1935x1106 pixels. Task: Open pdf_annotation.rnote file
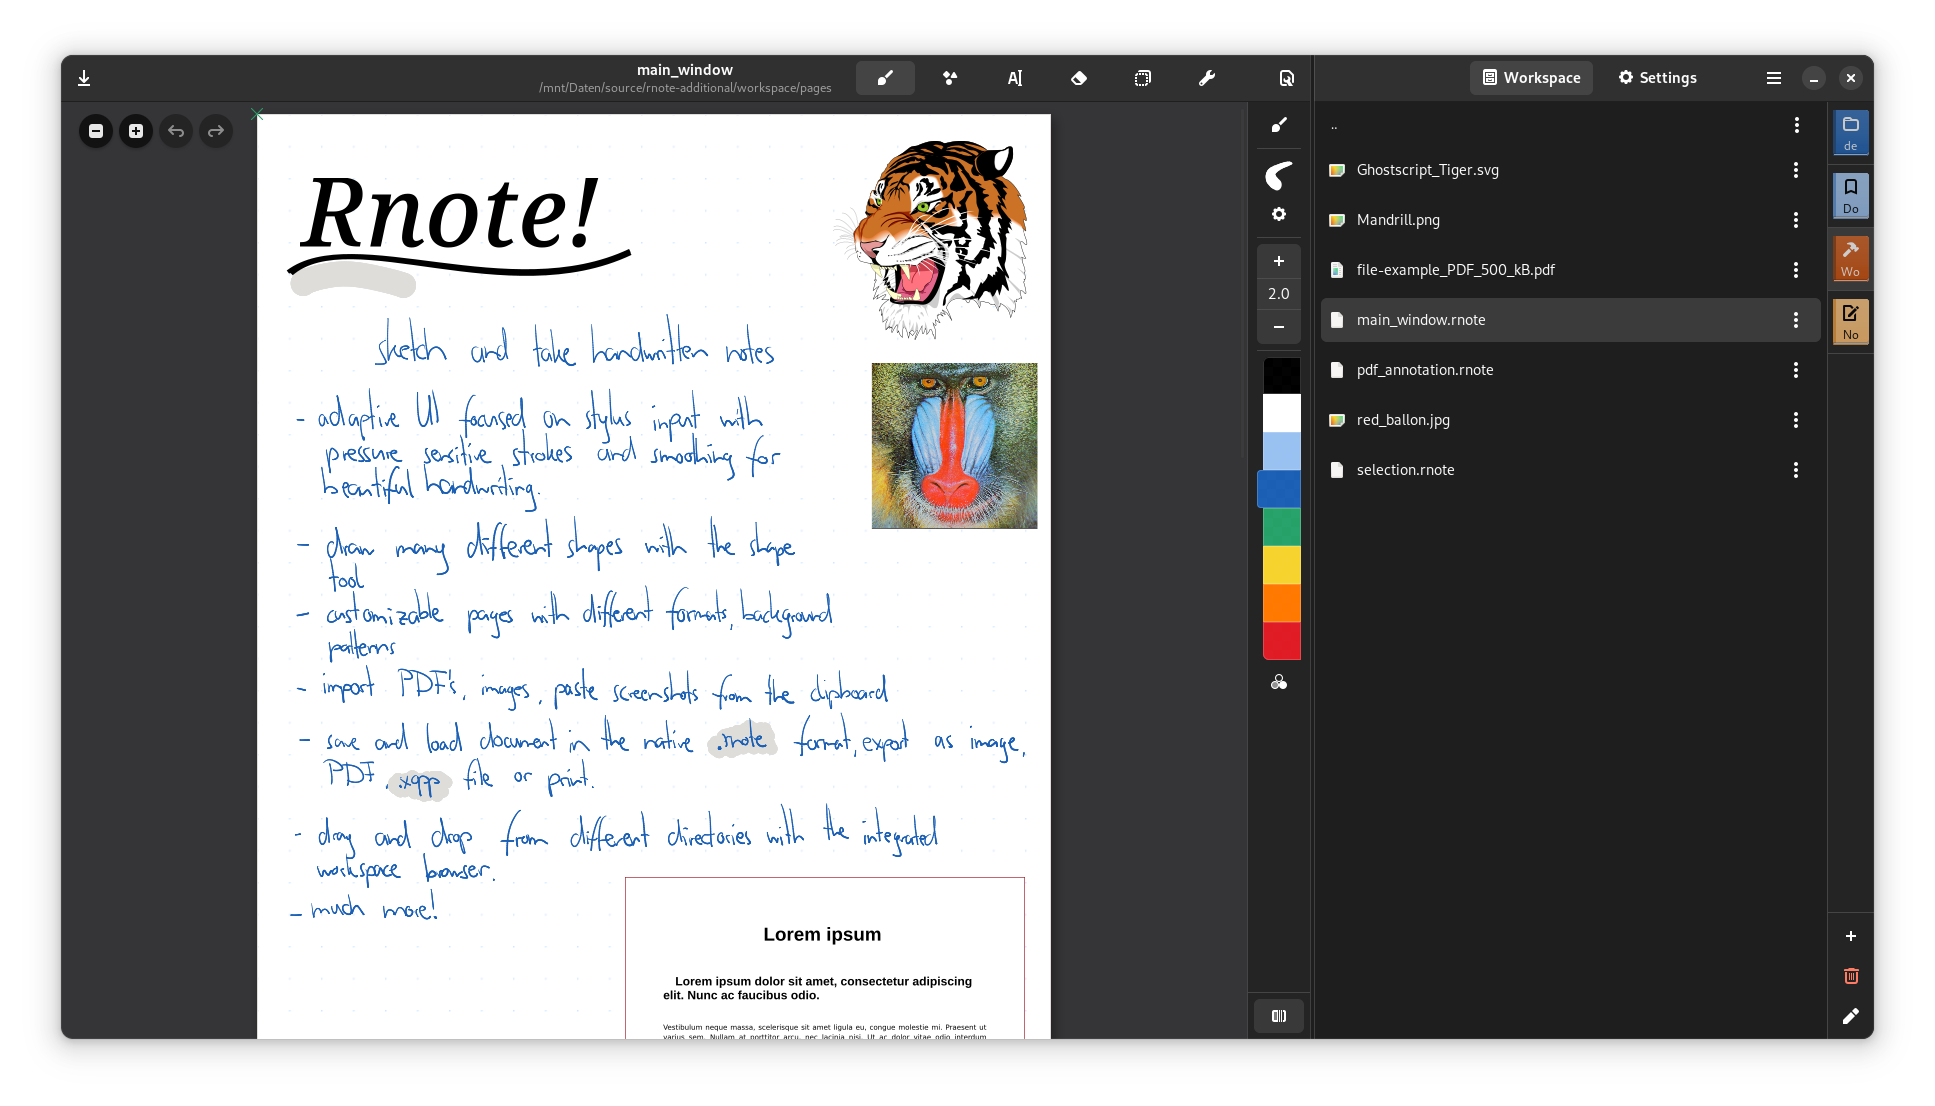click(x=1570, y=370)
